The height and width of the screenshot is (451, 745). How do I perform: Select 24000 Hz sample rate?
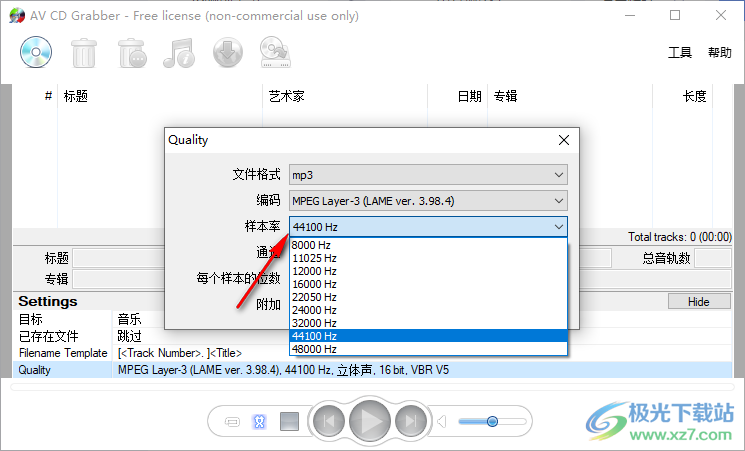tap(428, 310)
